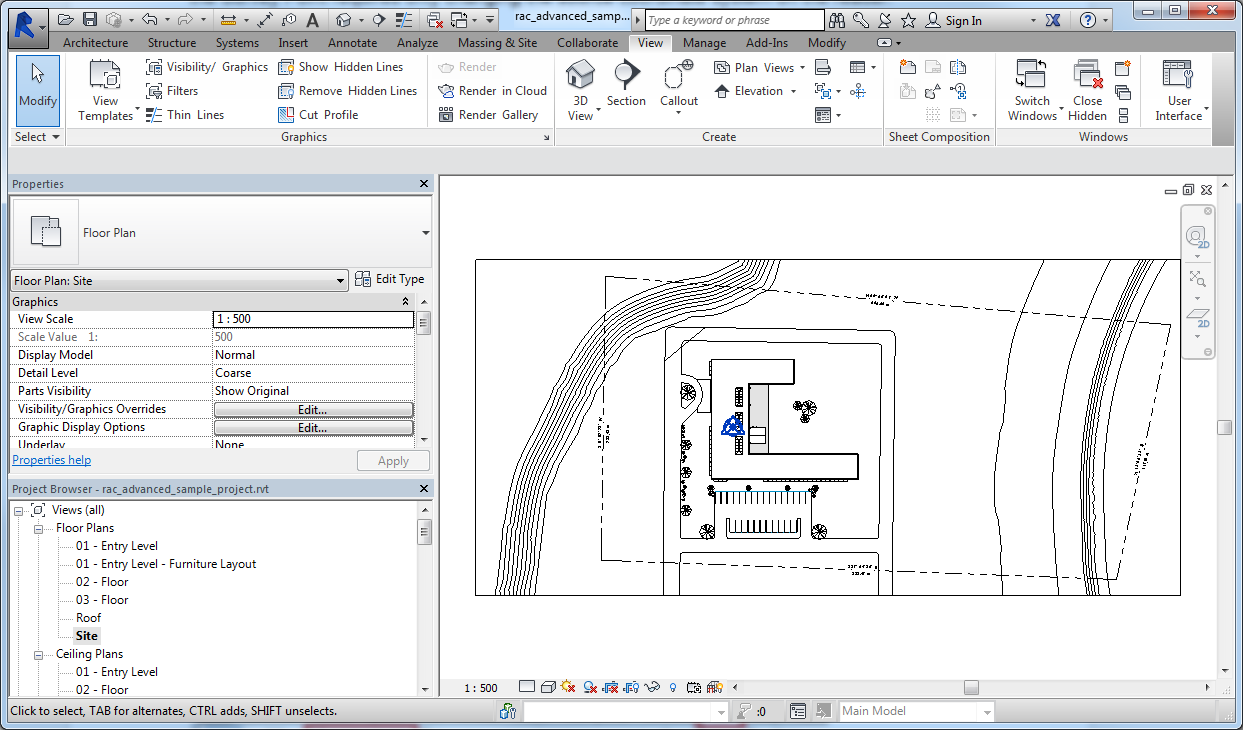The height and width of the screenshot is (730, 1243).
Task: Click Sign In
Action: click(954, 20)
